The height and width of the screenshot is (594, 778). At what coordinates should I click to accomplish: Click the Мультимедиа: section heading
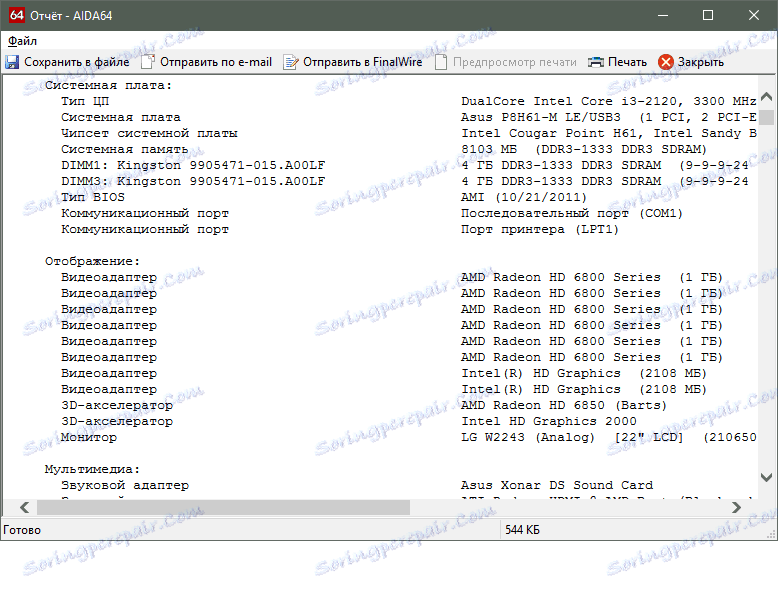92,469
